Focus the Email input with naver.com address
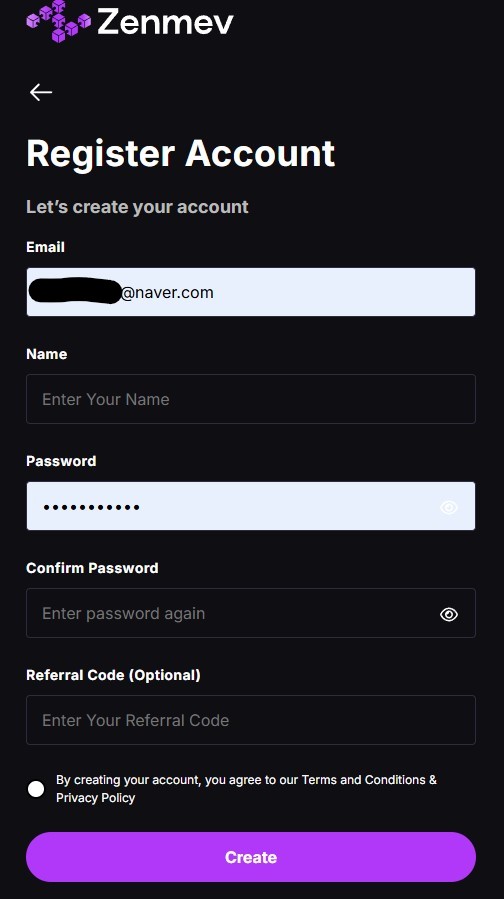This screenshot has height=899, width=504. click(251, 292)
